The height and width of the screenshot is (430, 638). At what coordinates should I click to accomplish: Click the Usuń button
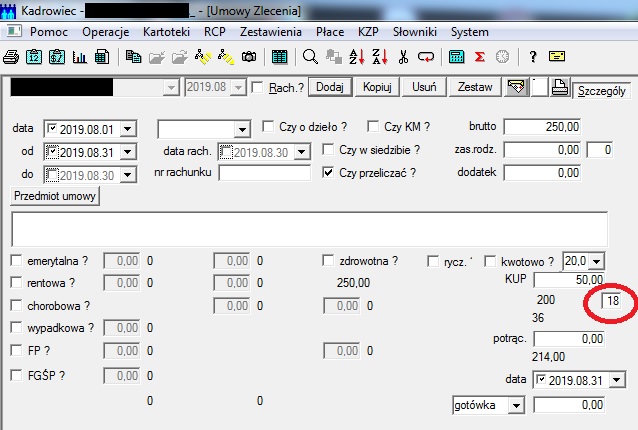point(424,87)
